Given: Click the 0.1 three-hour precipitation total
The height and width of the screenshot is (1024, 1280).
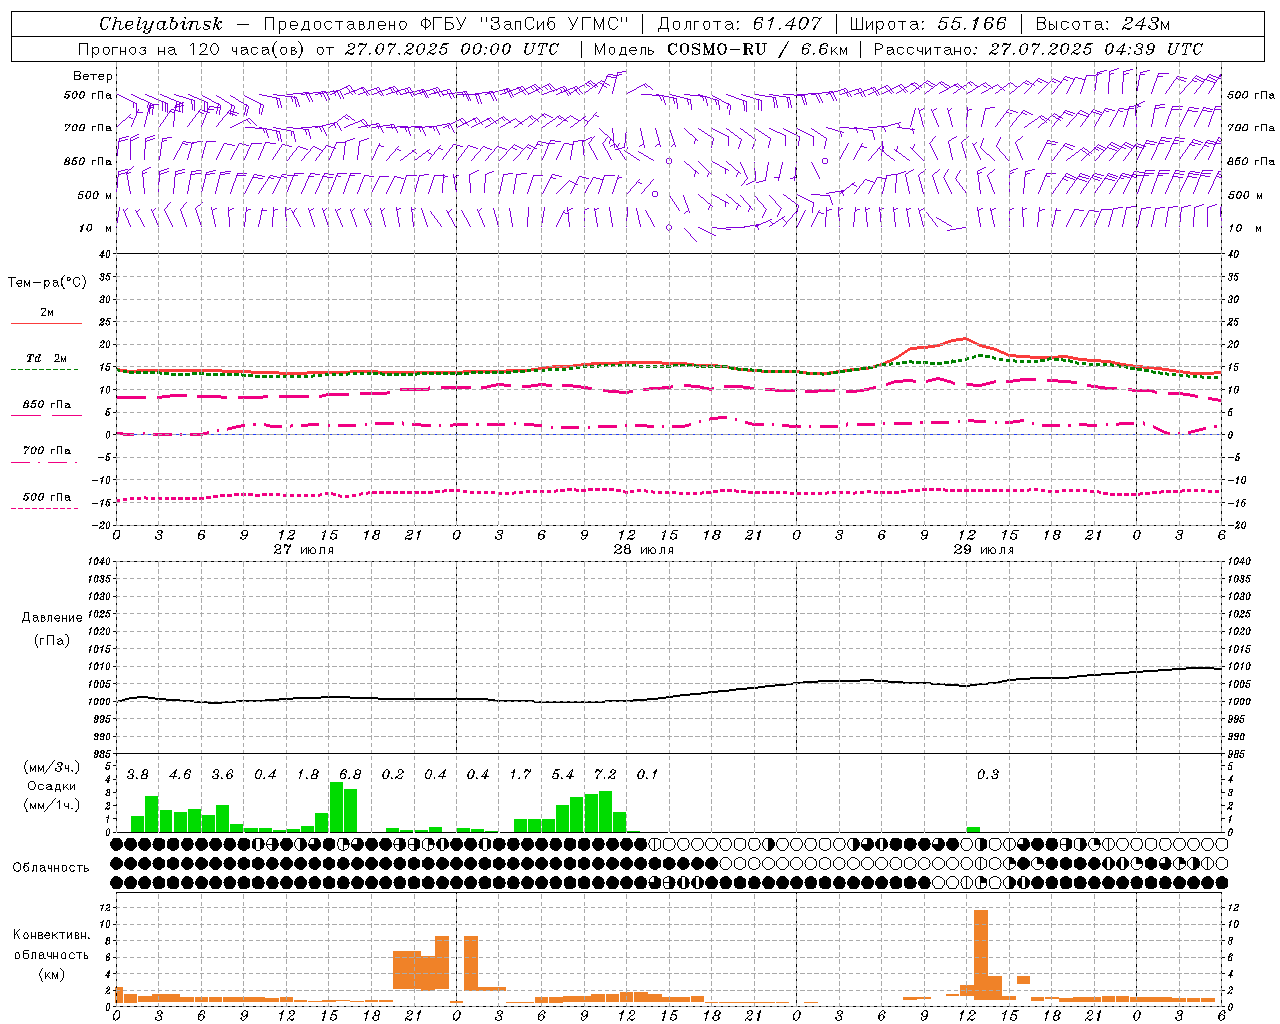Looking at the screenshot, I should point(648,775).
